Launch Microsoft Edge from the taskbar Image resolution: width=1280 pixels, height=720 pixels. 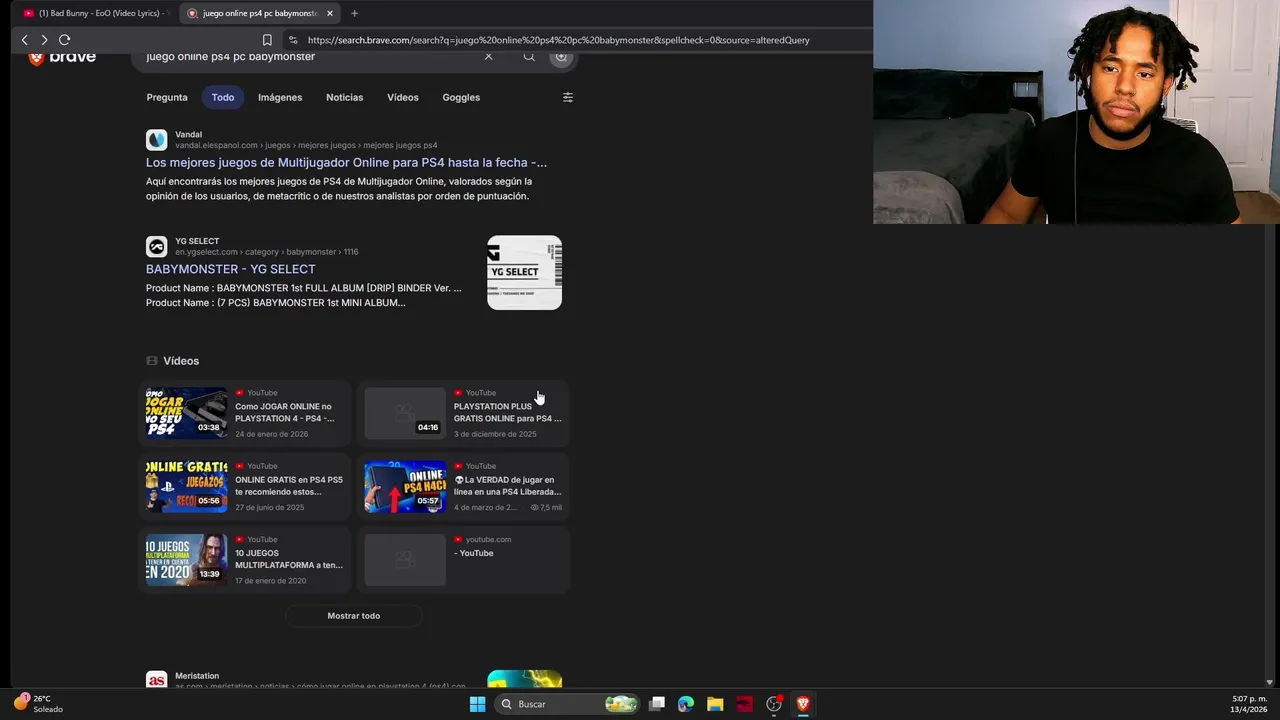click(x=686, y=704)
